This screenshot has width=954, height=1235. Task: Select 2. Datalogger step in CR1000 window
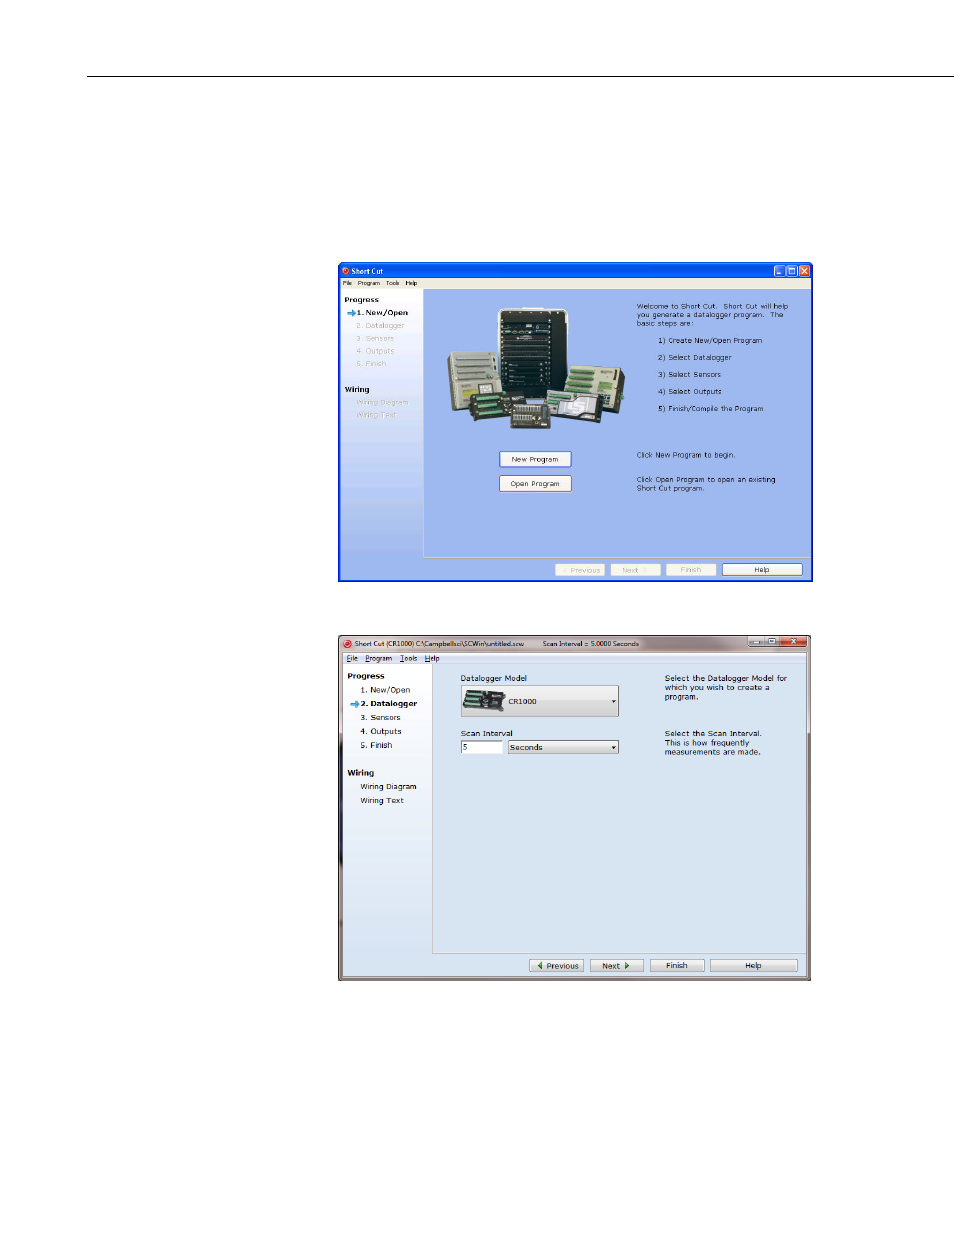click(389, 704)
